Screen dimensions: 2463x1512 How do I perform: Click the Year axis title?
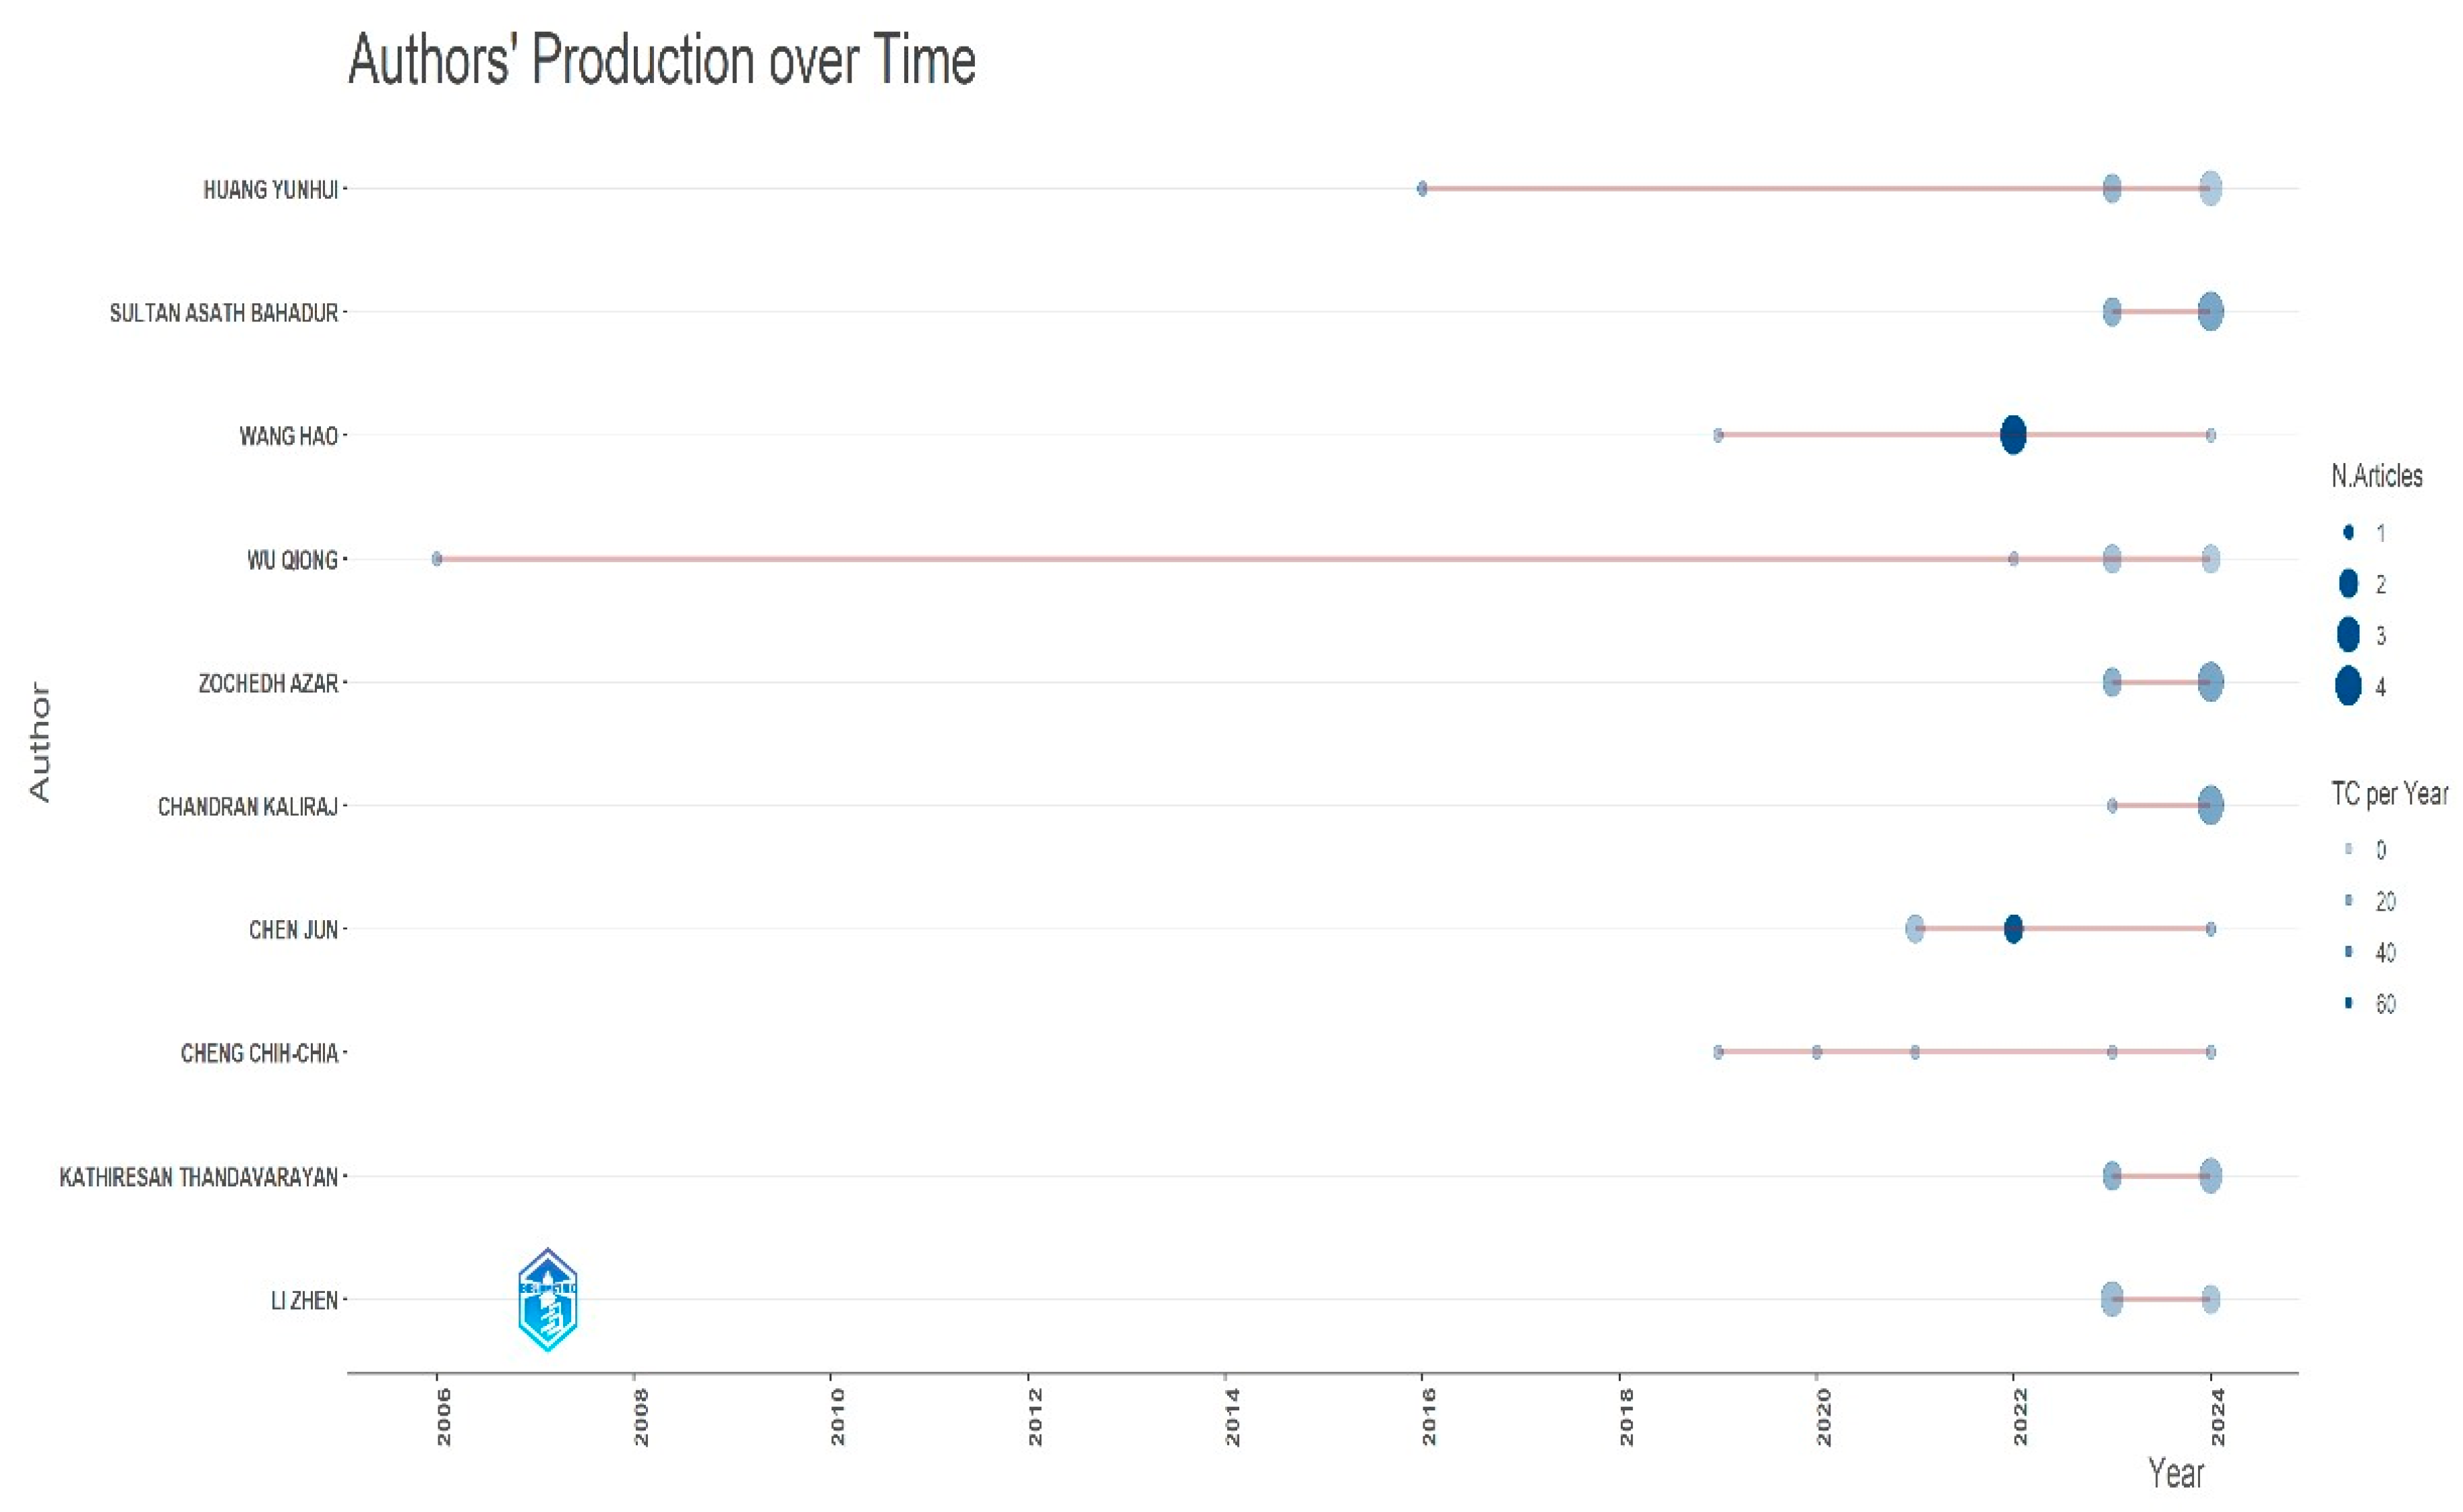pos(2175,1473)
